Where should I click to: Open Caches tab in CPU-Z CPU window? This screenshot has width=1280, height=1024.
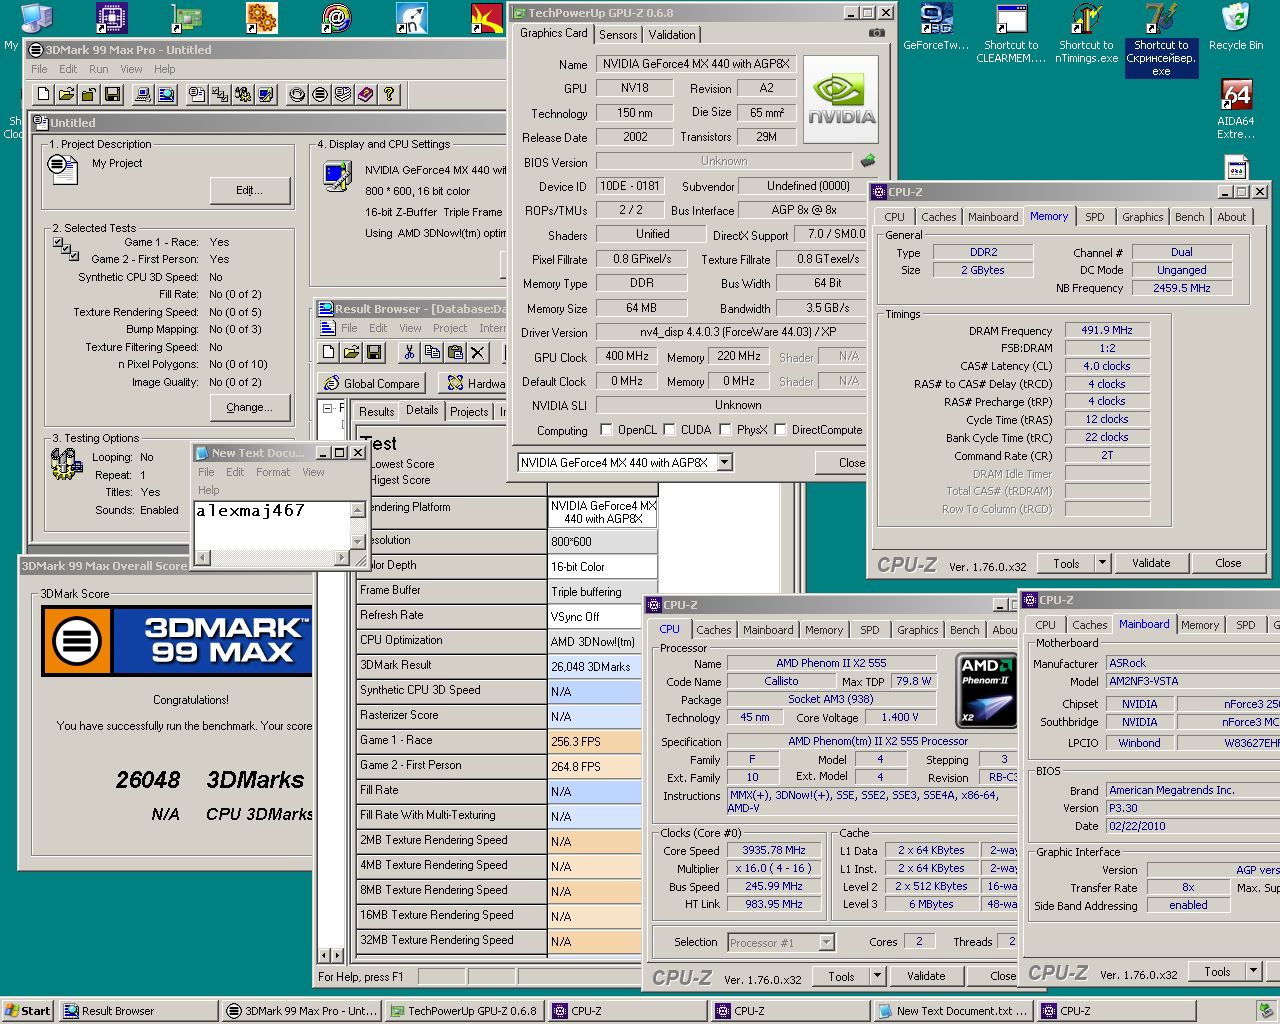713,630
